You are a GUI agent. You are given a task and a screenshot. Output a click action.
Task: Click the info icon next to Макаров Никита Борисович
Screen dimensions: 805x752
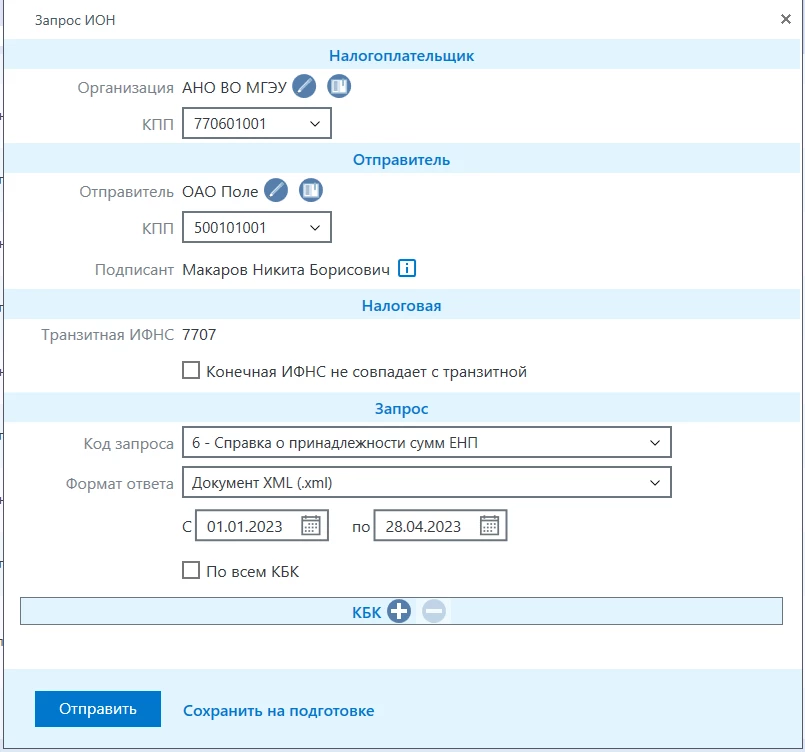(x=407, y=268)
